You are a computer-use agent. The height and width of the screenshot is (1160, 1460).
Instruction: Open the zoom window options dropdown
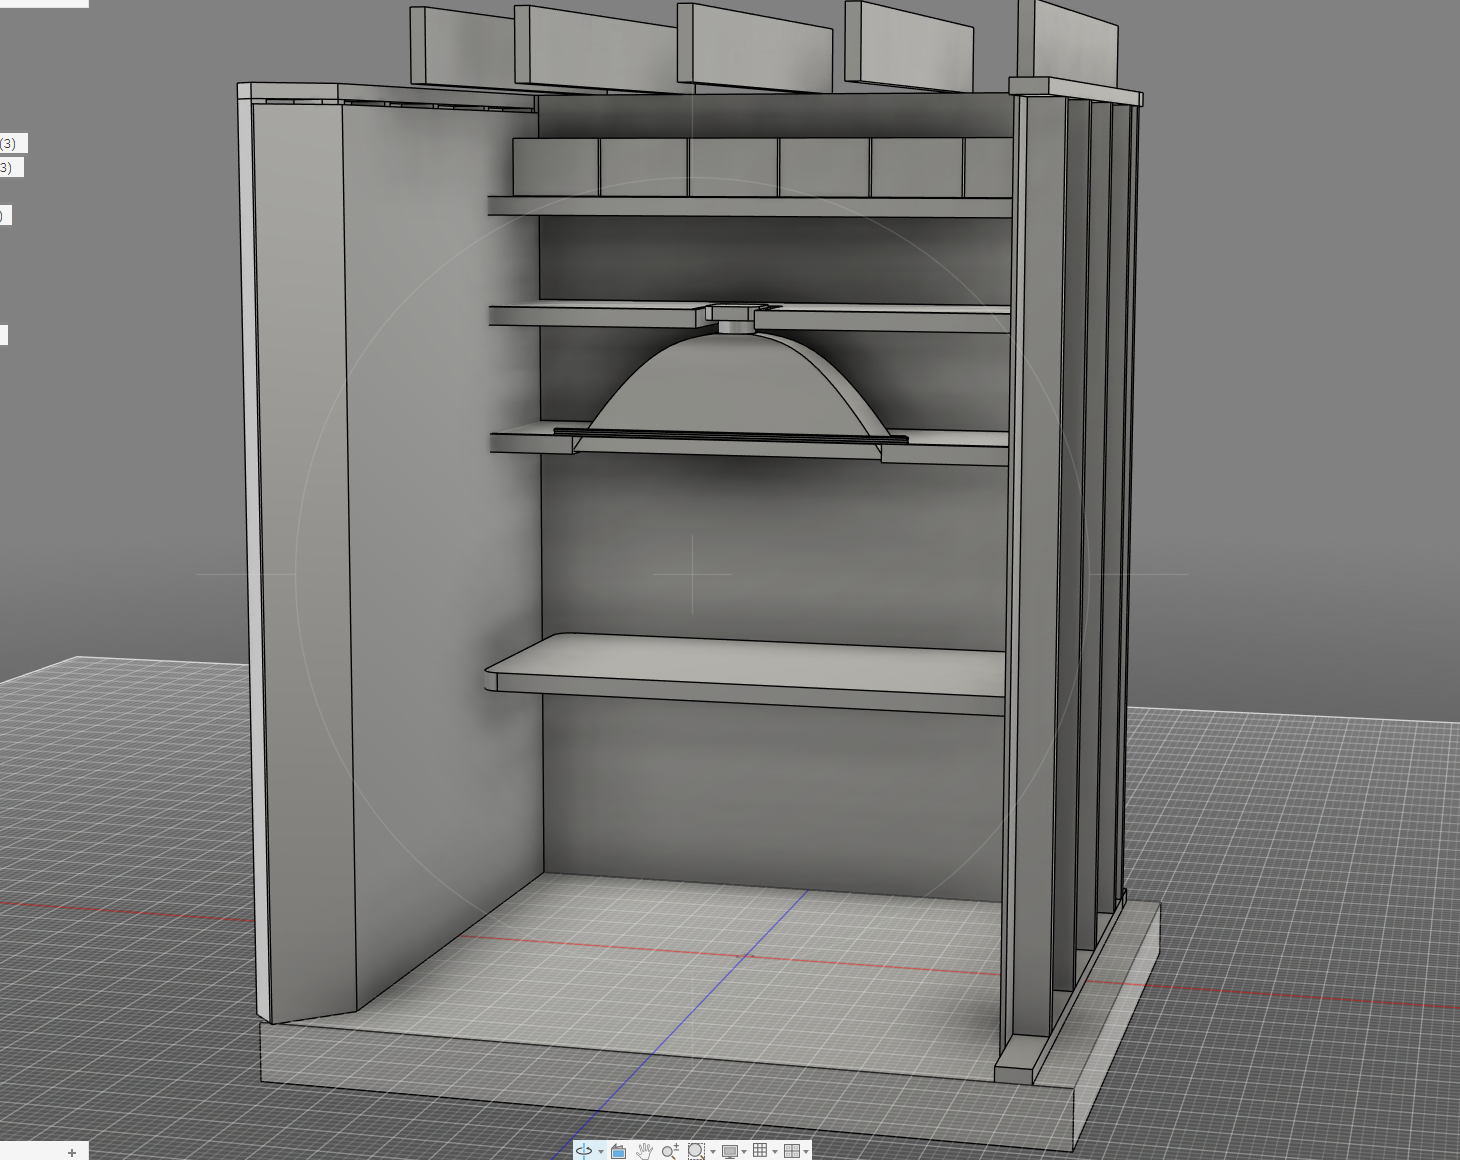point(713,1152)
